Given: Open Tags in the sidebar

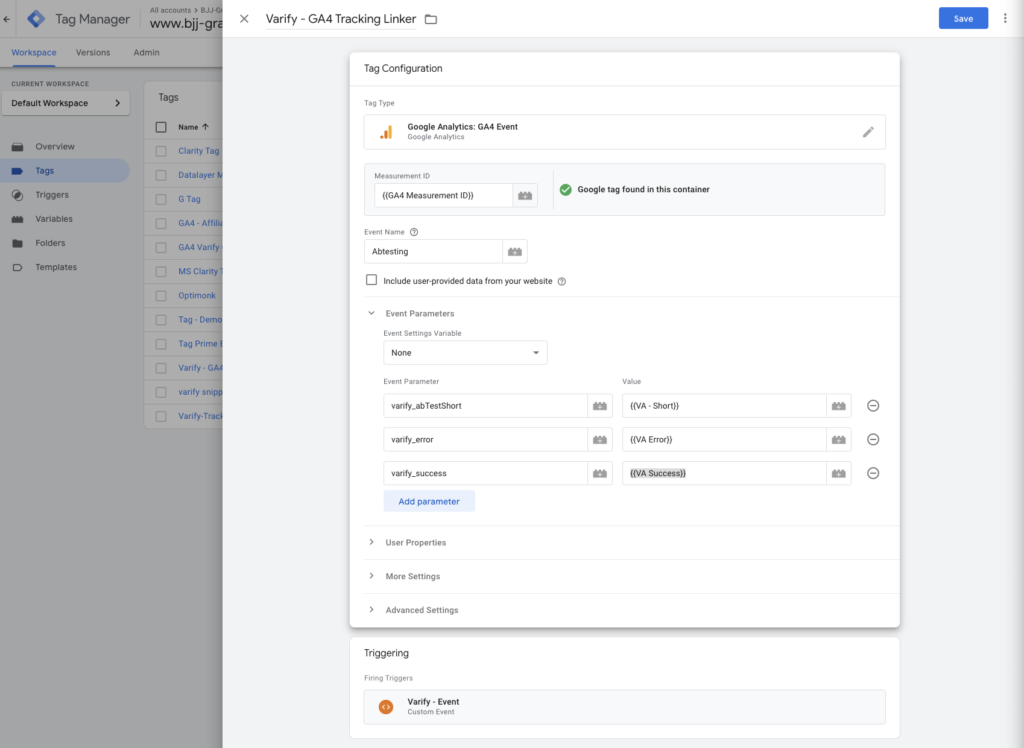Looking at the screenshot, I should pos(65,171).
